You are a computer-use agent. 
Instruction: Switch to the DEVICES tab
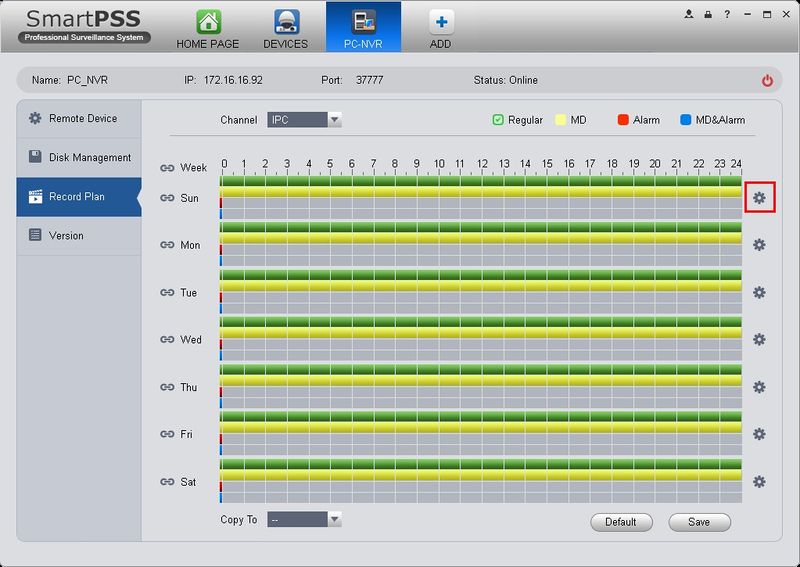point(285,29)
